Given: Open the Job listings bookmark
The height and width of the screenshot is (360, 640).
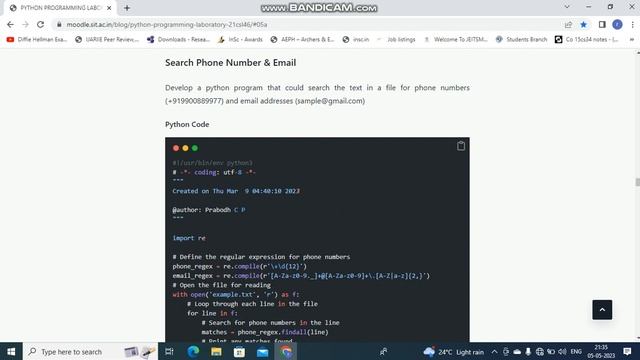Looking at the screenshot, I should click(396, 39).
